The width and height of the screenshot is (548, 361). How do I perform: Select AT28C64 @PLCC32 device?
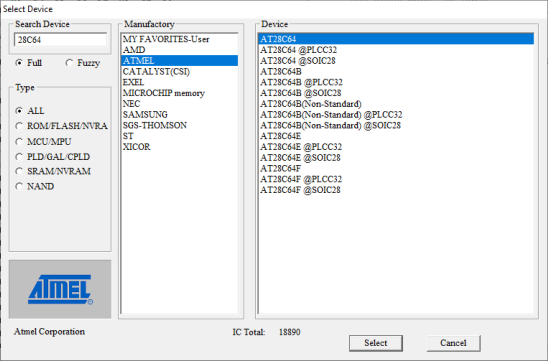coord(396,50)
